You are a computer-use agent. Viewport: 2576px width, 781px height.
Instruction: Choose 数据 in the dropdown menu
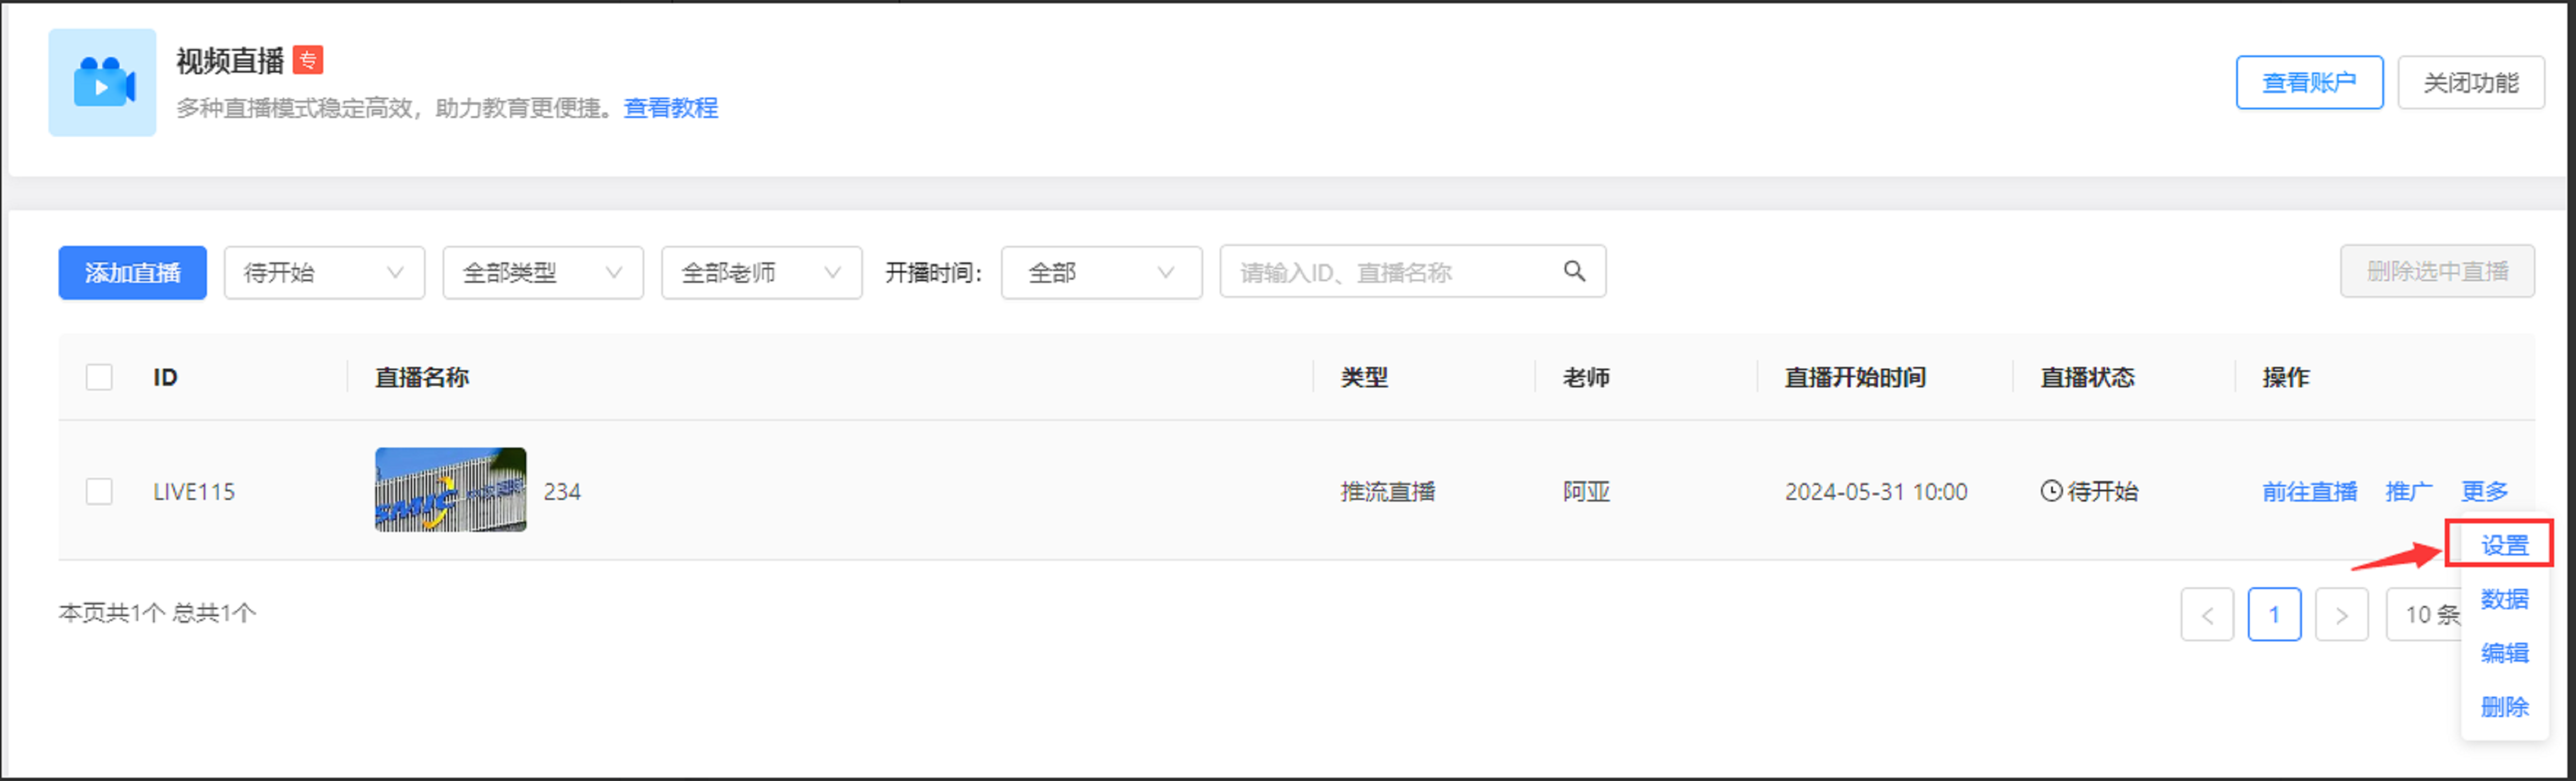point(2504,599)
